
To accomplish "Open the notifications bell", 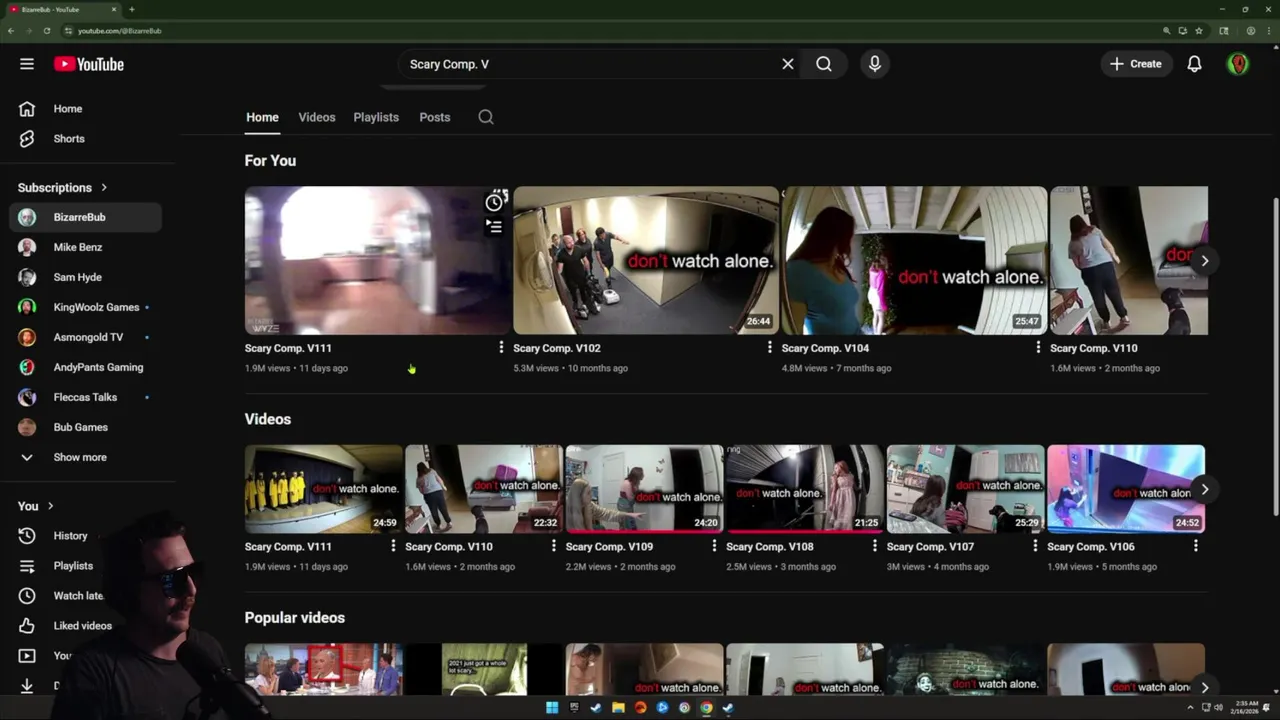I will point(1194,64).
